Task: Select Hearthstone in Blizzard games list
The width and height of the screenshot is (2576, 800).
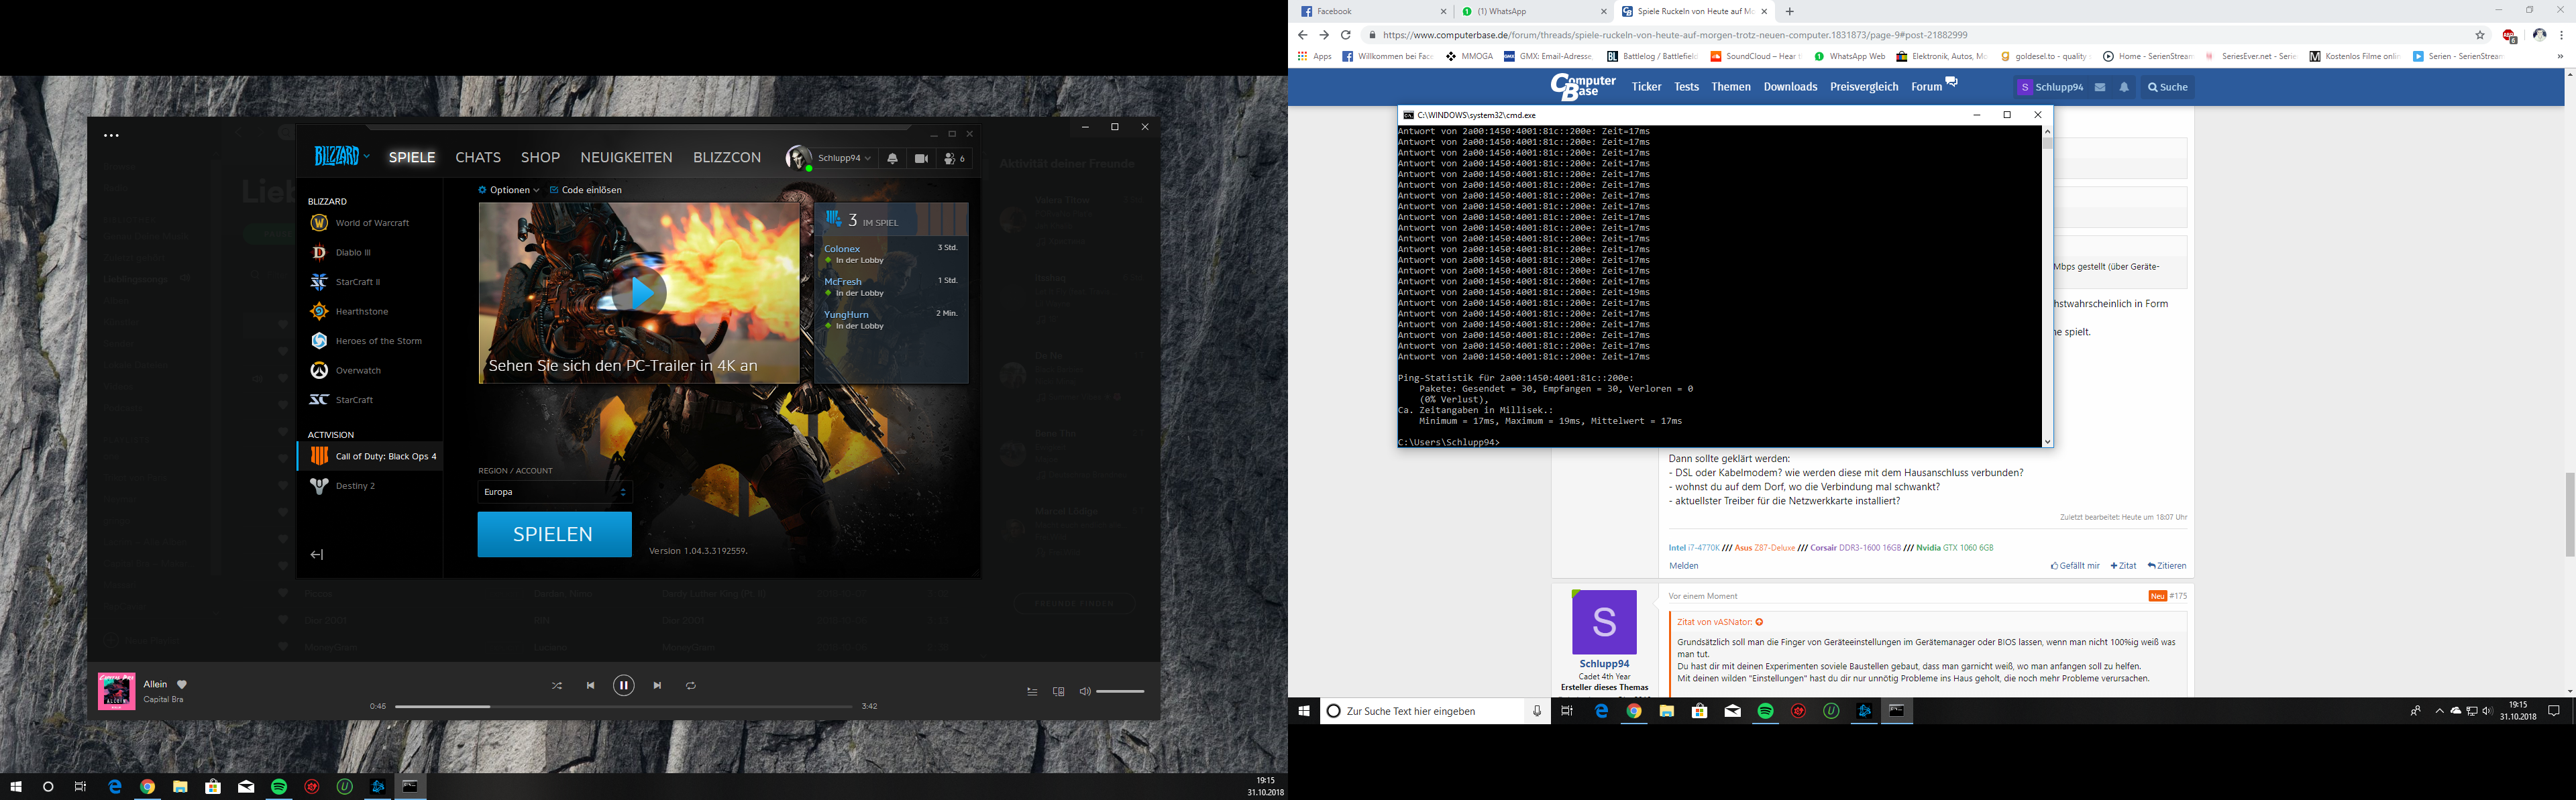Action: tap(361, 312)
